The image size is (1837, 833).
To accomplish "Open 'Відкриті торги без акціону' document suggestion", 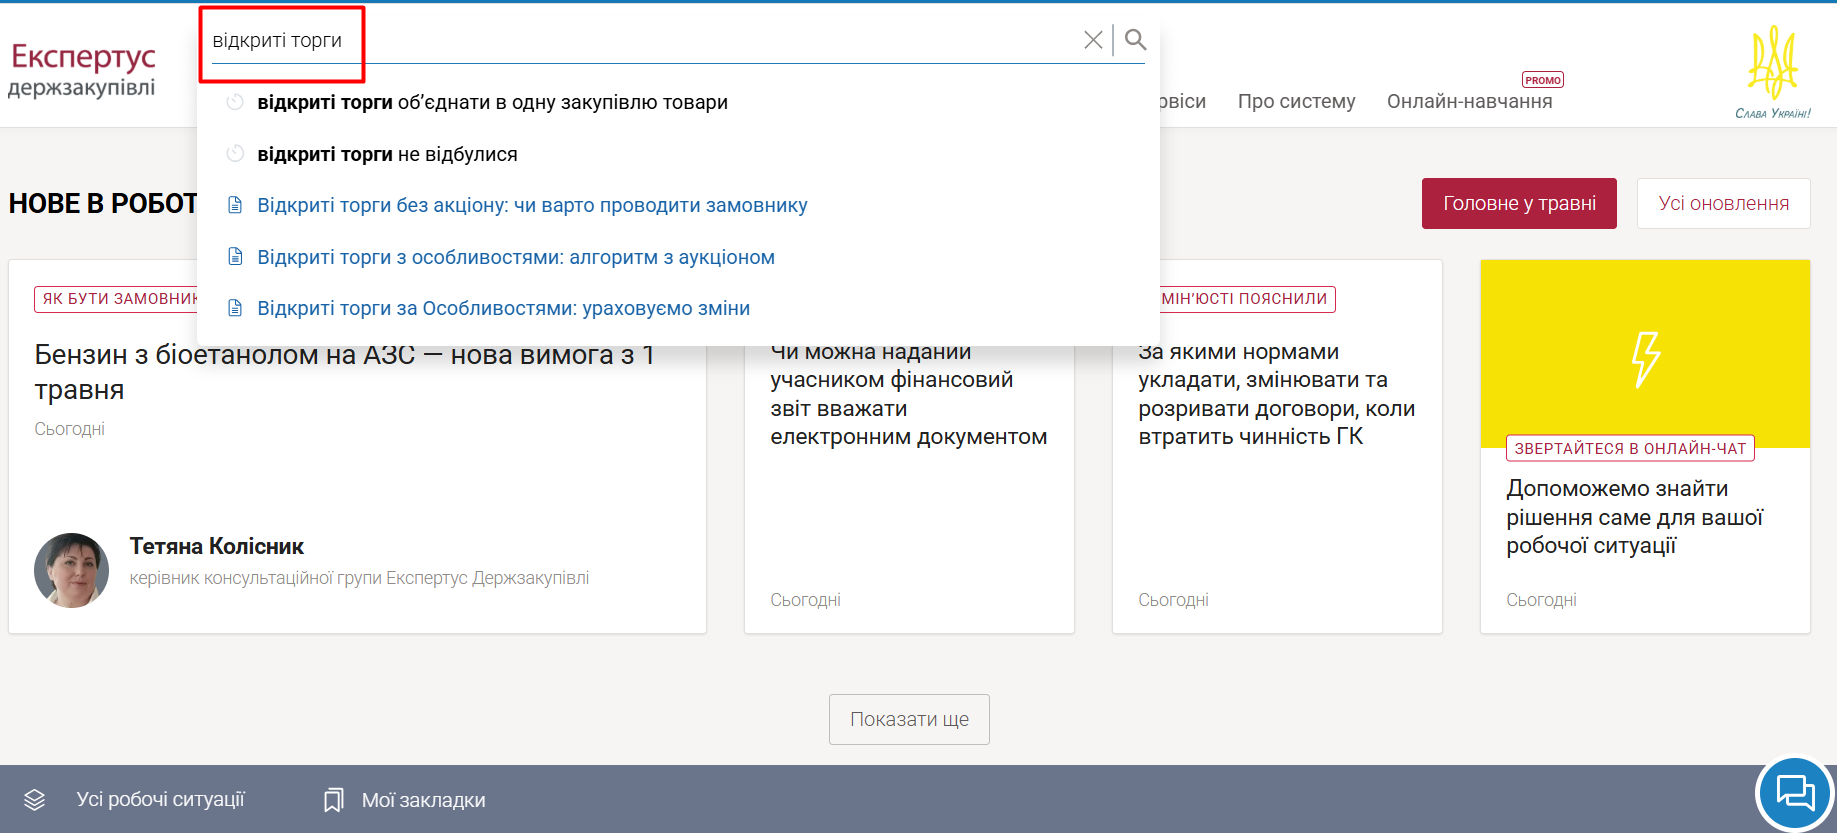I will [532, 205].
